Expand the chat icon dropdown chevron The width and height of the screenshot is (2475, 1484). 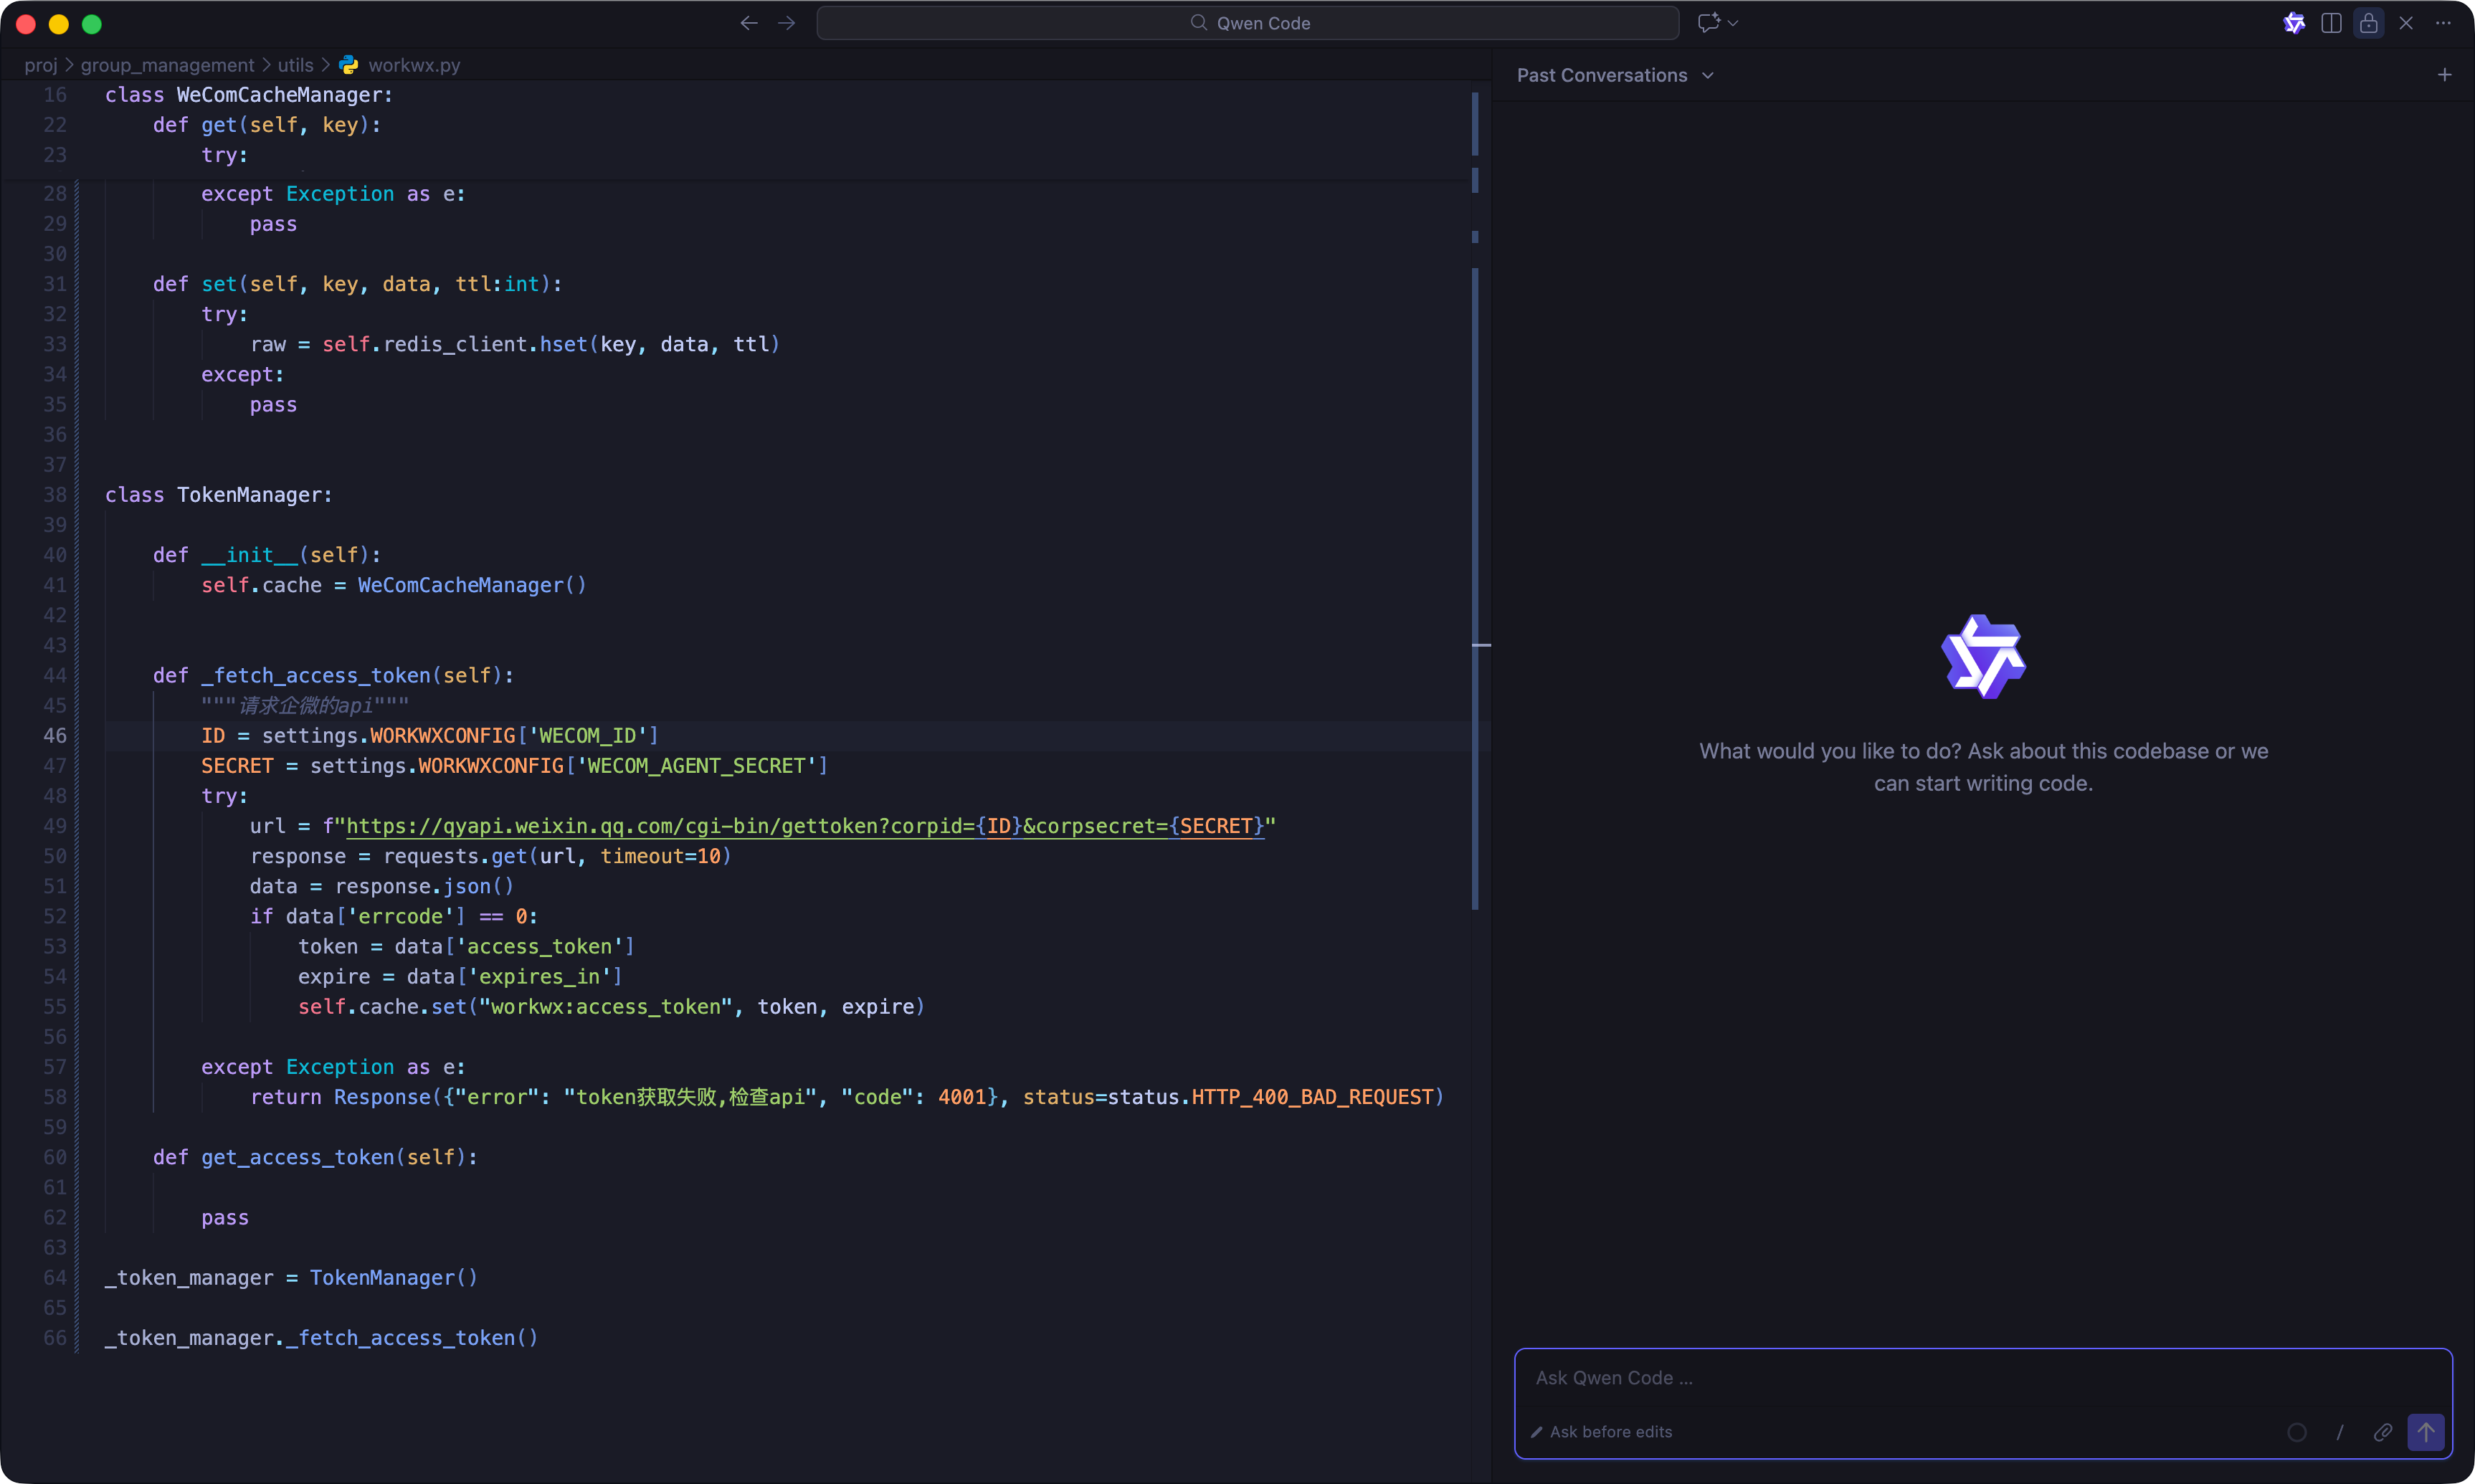click(x=1733, y=23)
